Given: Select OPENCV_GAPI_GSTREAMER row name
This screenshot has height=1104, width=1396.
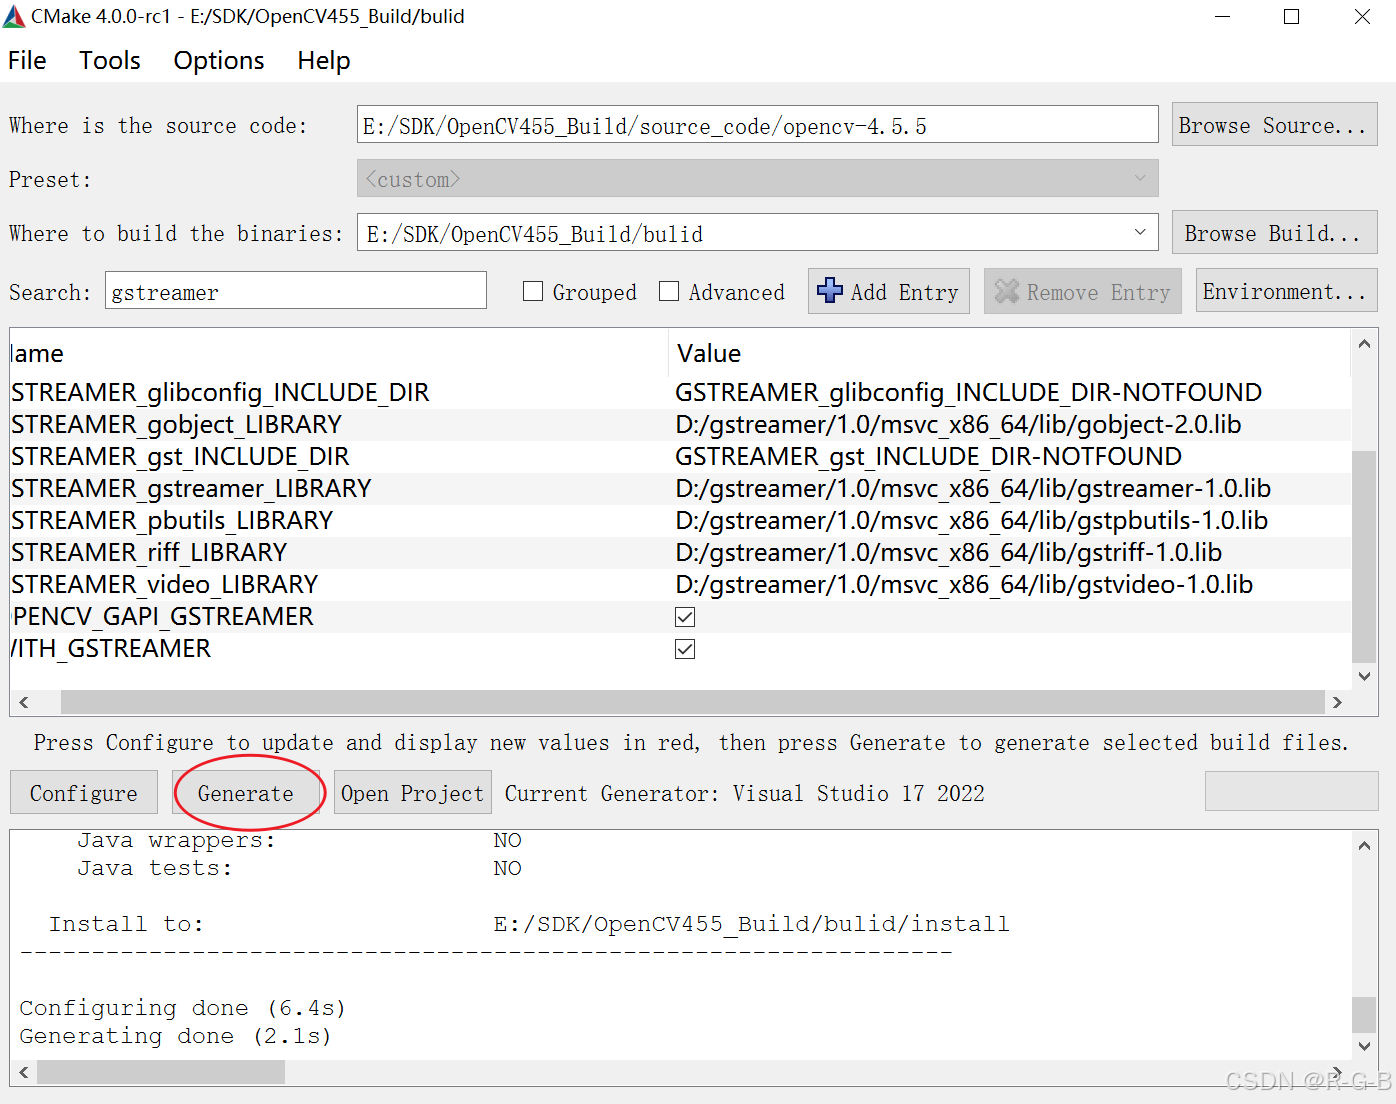Looking at the screenshot, I should [162, 616].
